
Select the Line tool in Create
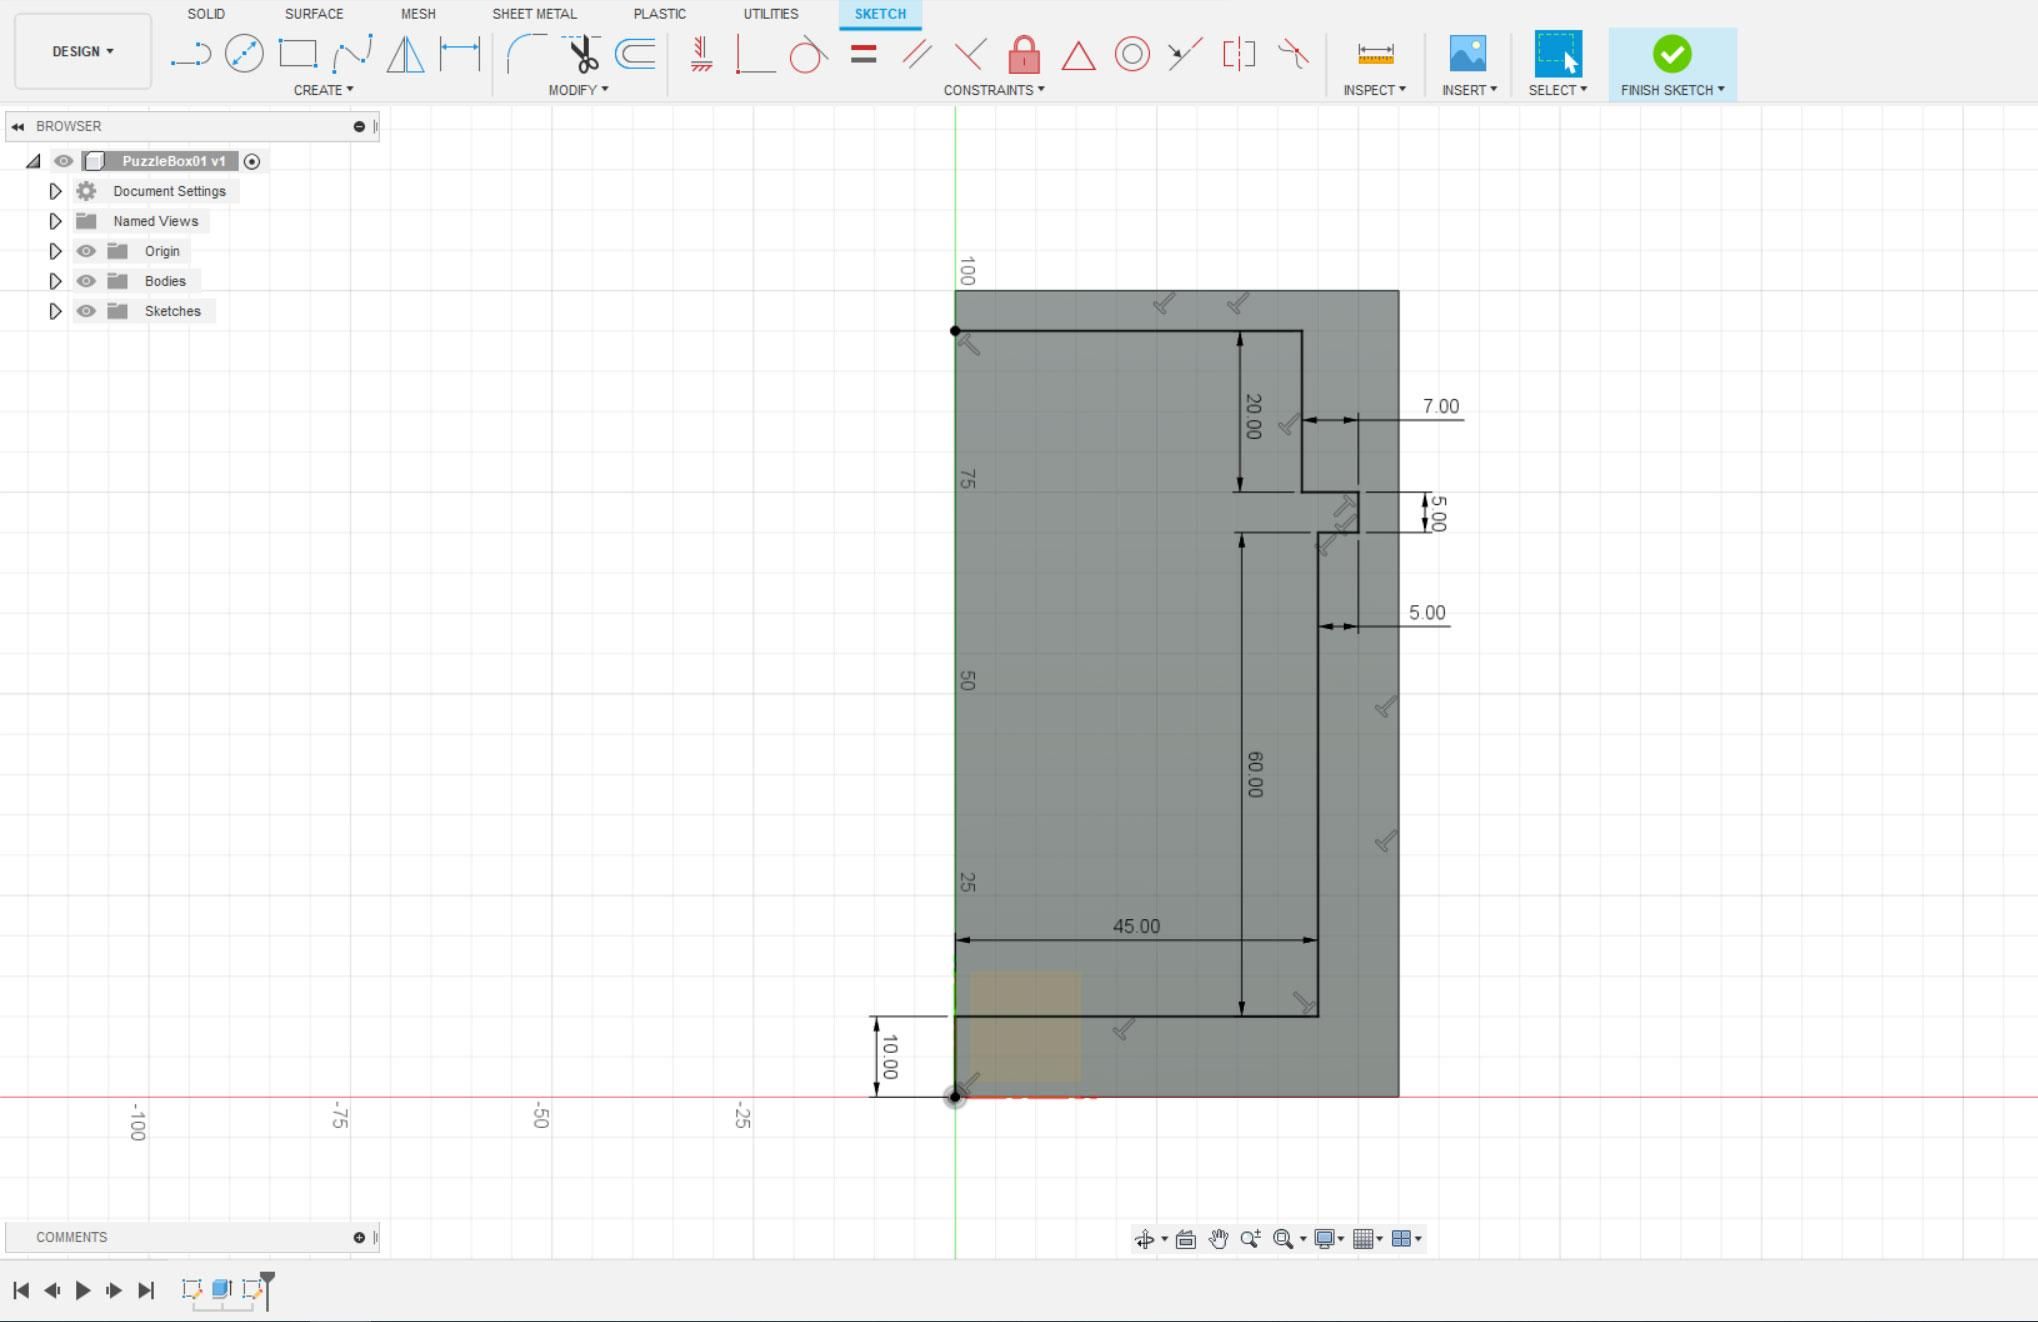click(x=189, y=54)
